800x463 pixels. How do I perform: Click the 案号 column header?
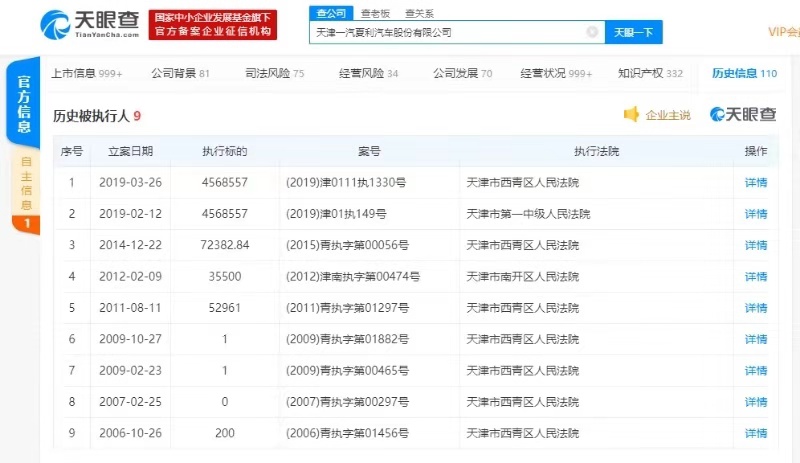369,151
